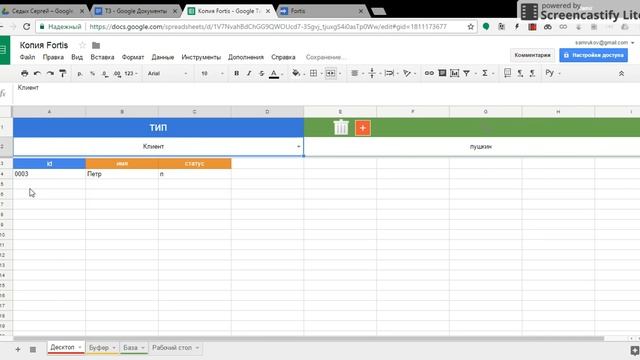Screen dimensions: 640x360
Task: Click the move-to-folder icon
Action: [x=96, y=45]
